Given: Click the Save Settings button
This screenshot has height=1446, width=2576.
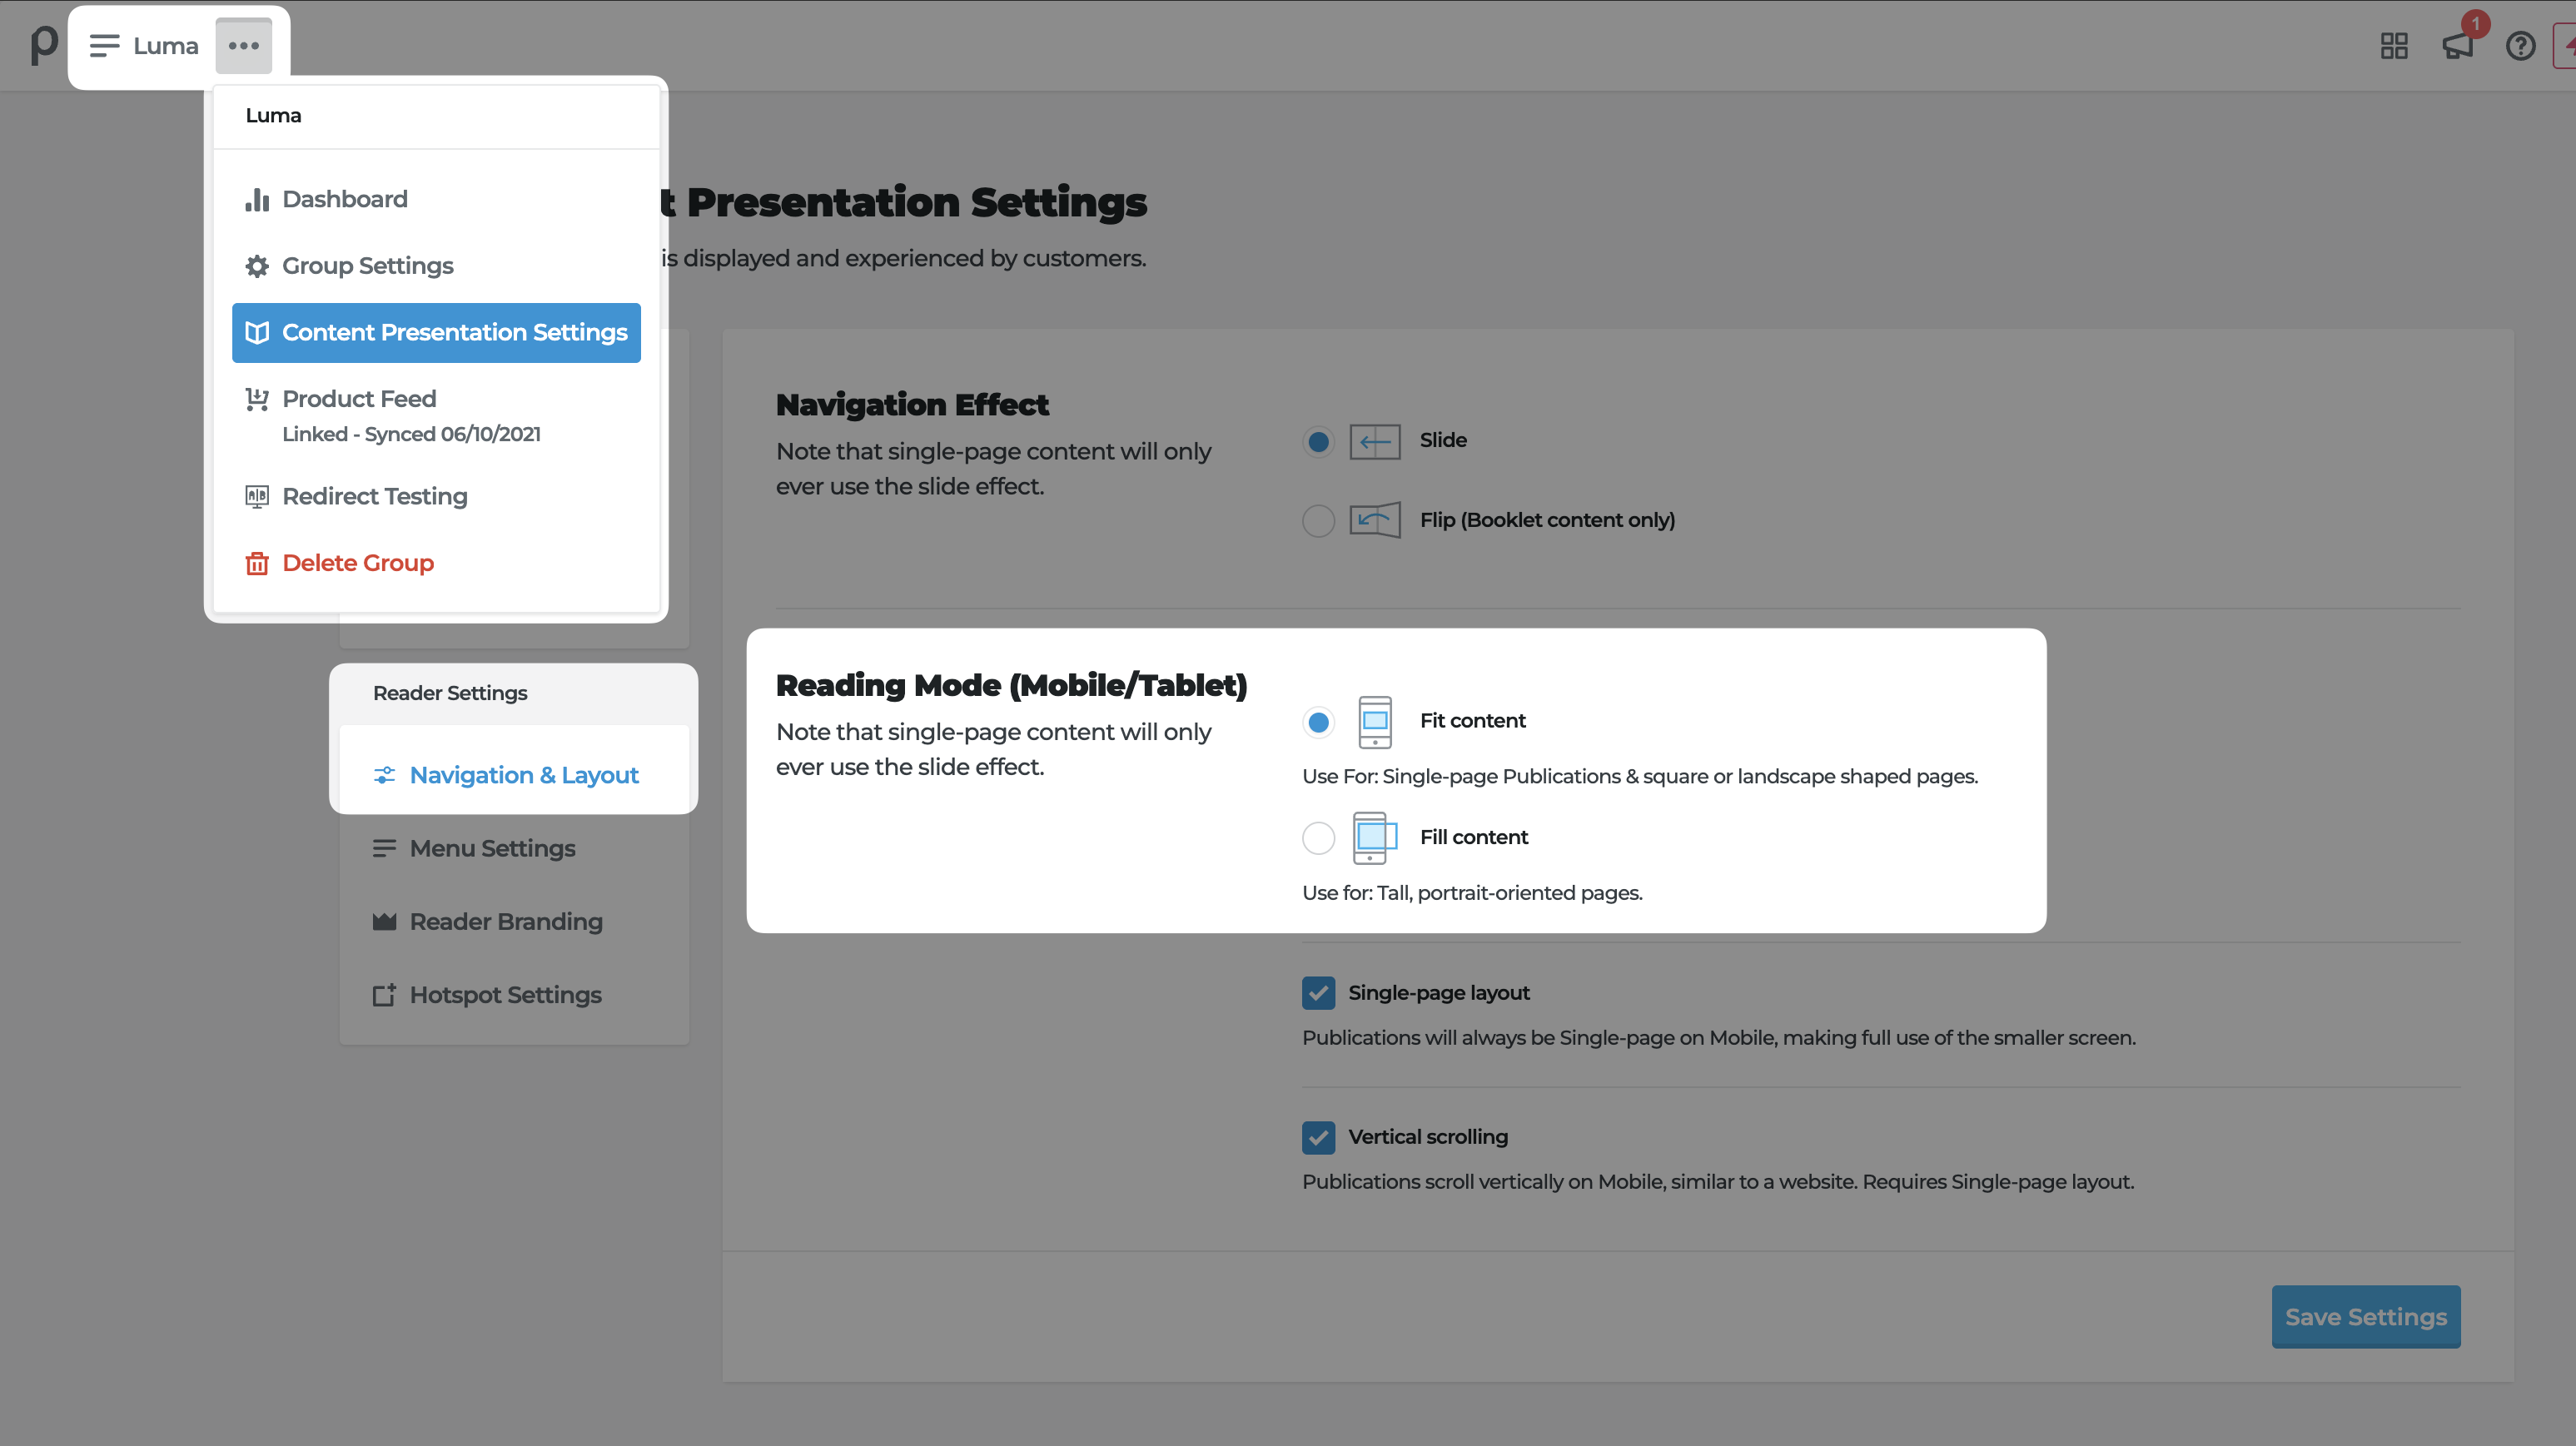Looking at the screenshot, I should click(2365, 1317).
